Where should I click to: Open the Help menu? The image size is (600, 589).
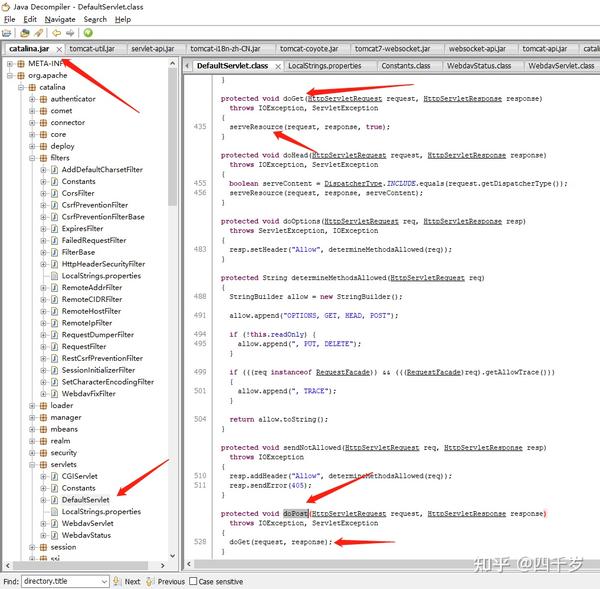(x=123, y=20)
